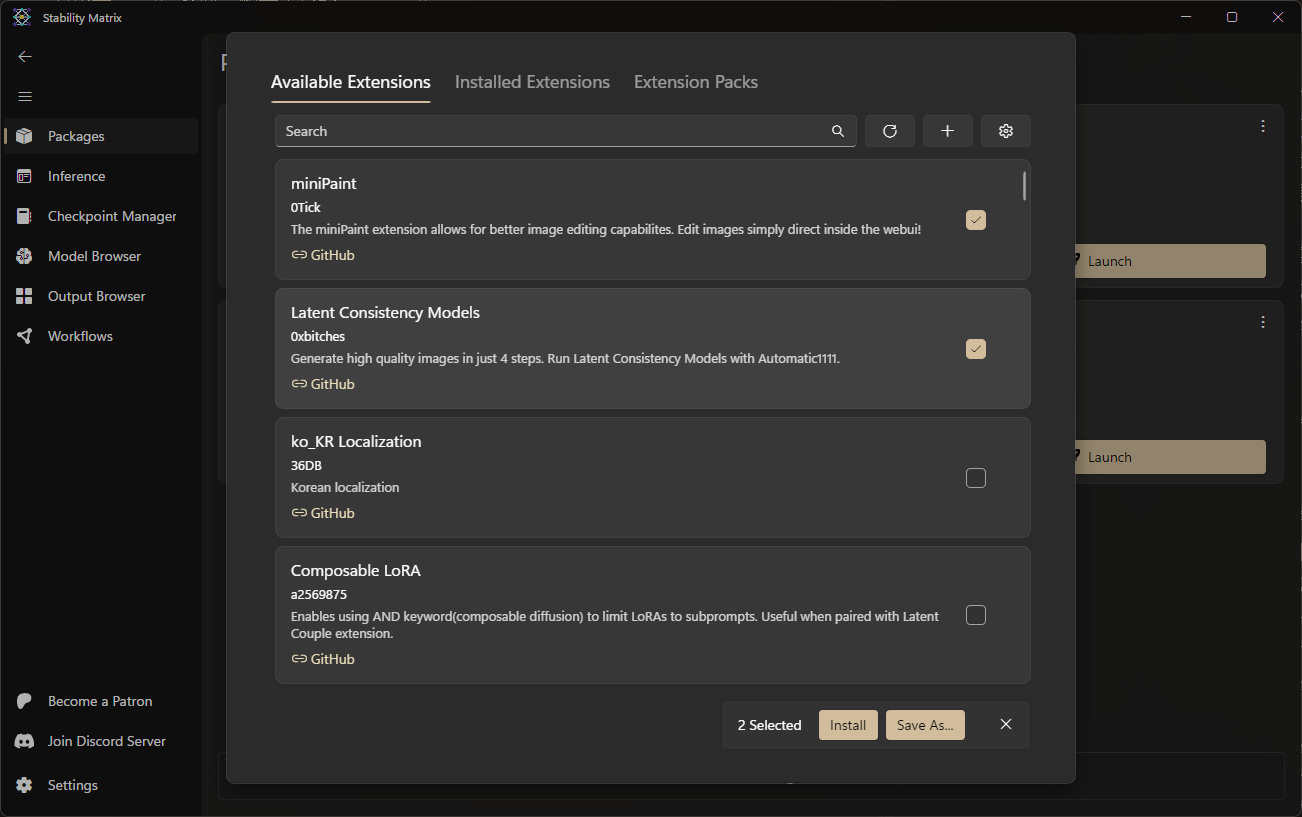Click the ko_KR Localization title
Image resolution: width=1302 pixels, height=817 pixels.
356,442
